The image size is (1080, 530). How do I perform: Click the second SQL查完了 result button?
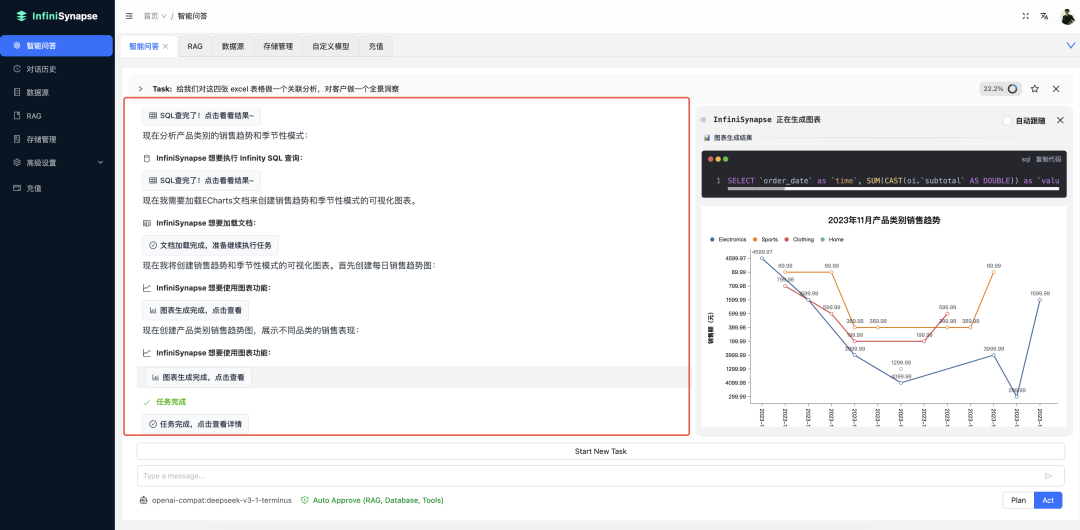coord(202,181)
